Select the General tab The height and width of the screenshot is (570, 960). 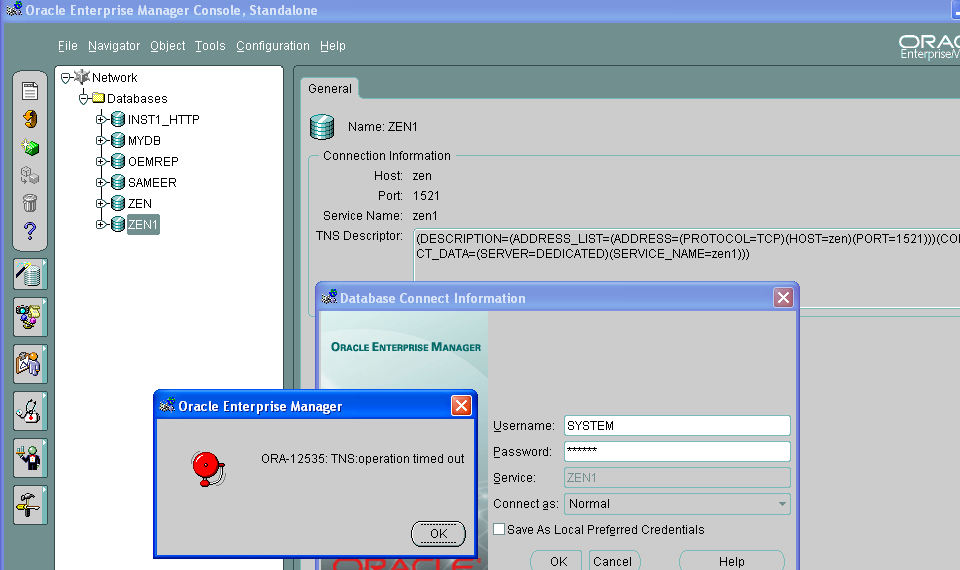[330, 89]
